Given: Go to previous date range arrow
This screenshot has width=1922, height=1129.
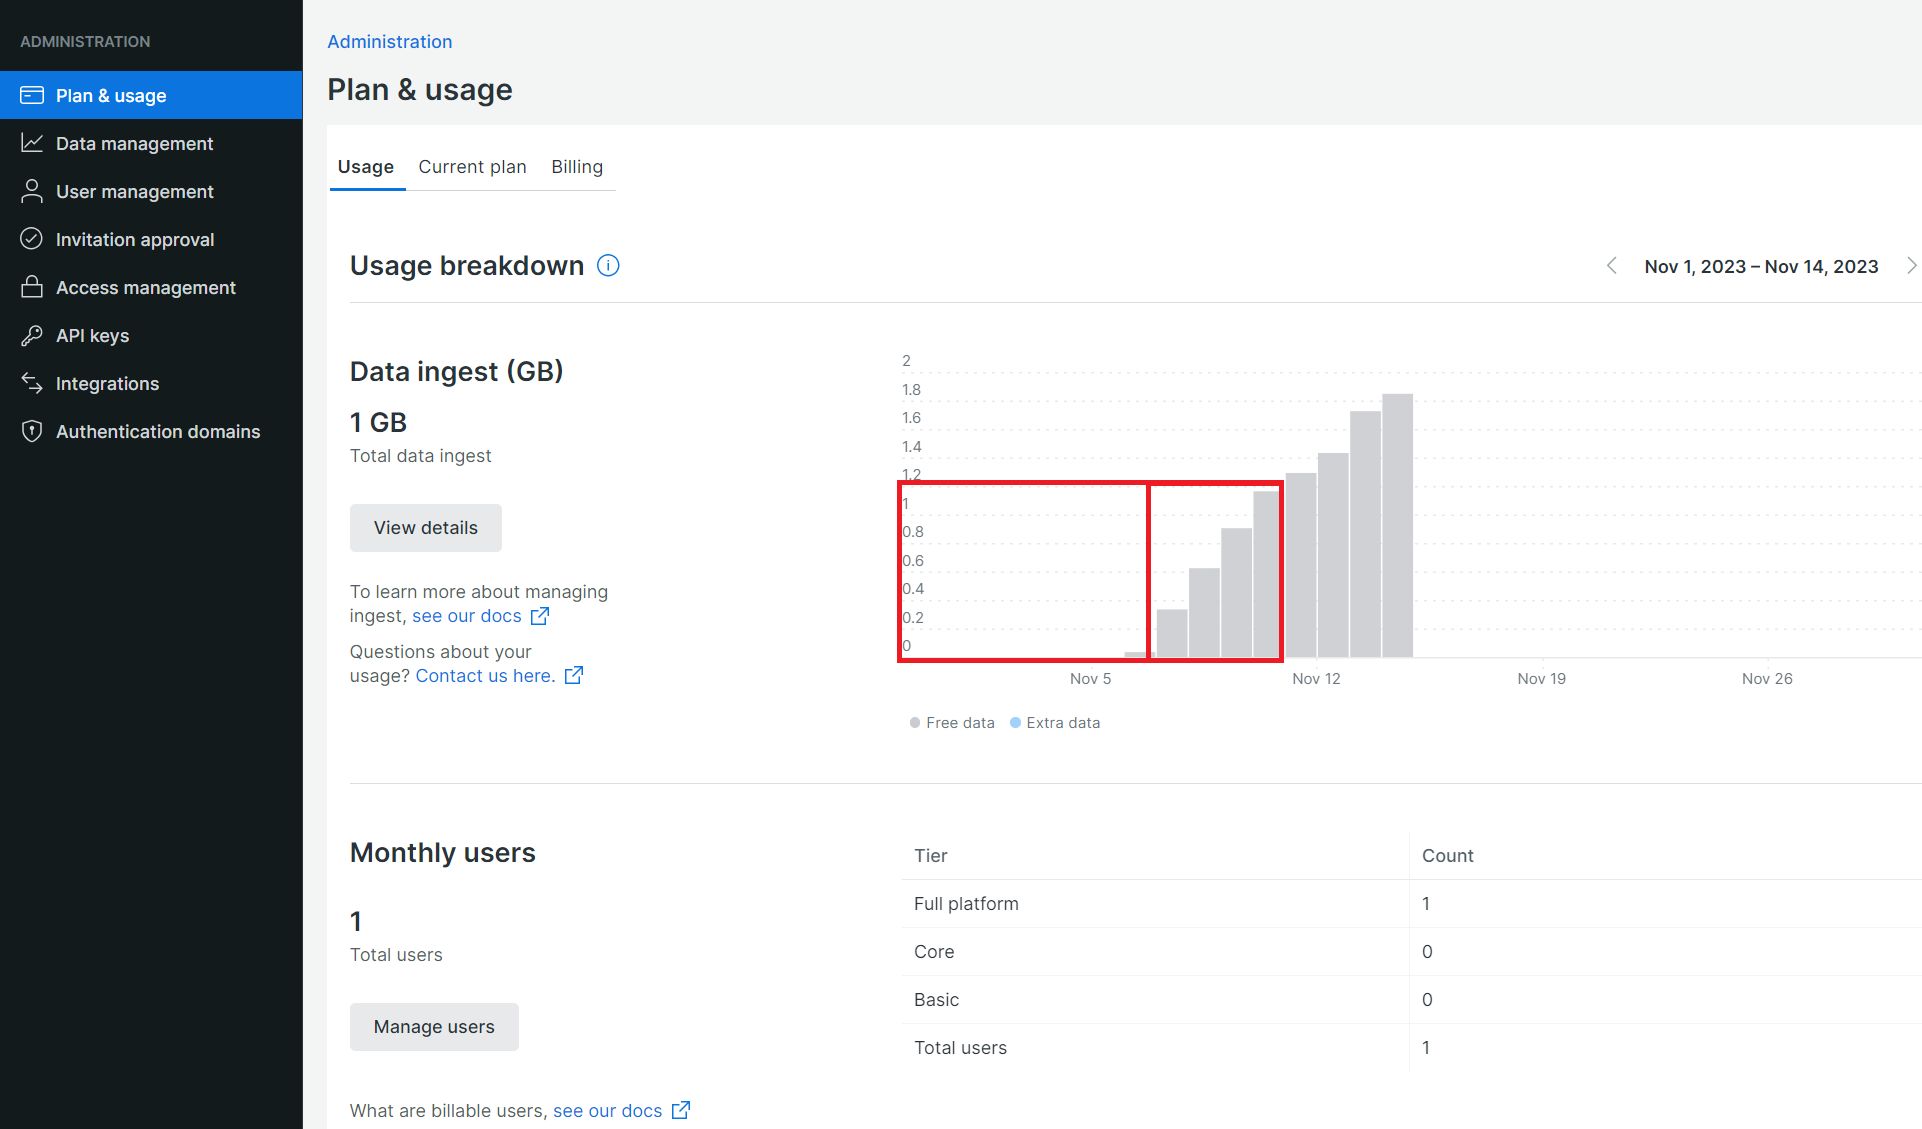Looking at the screenshot, I should [1611, 266].
